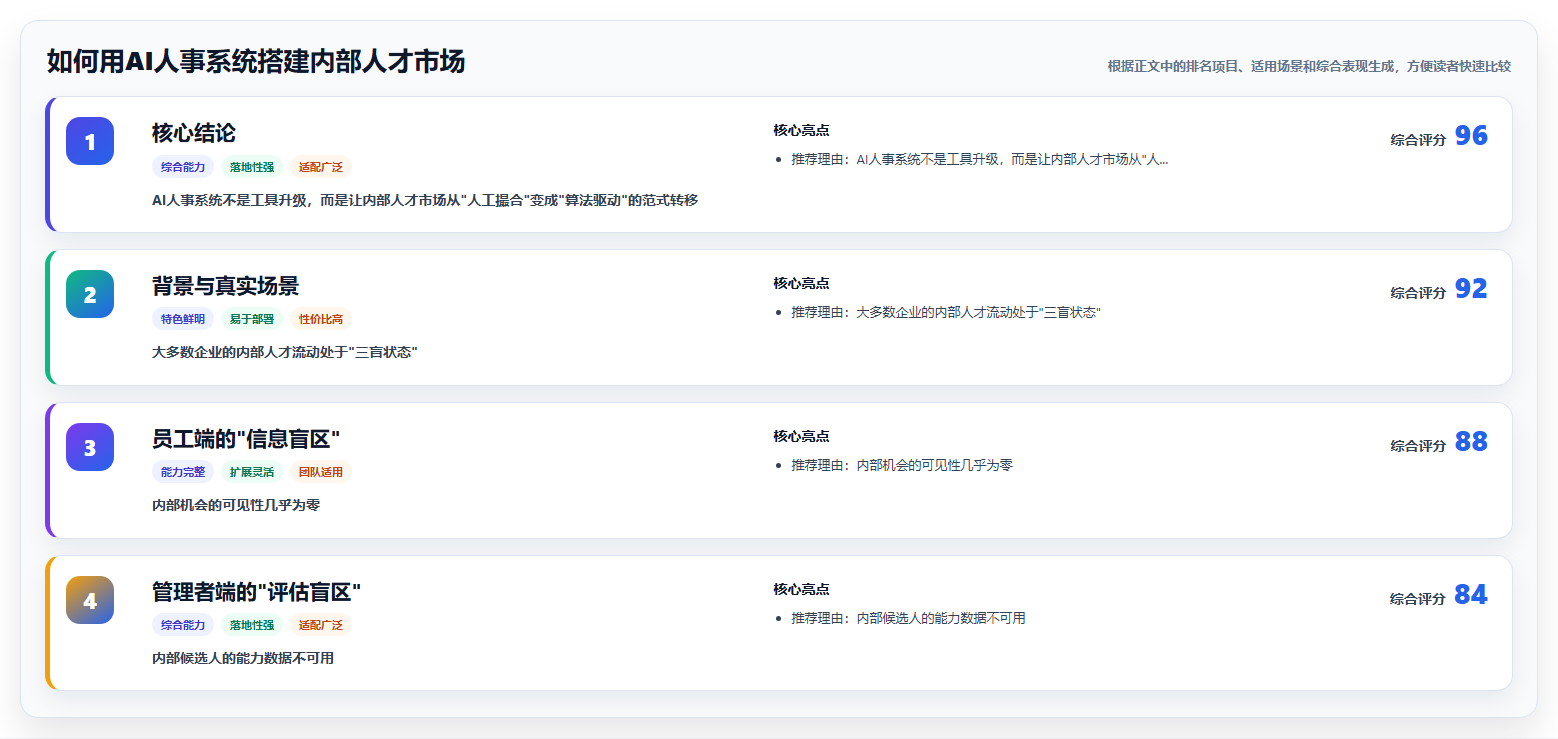Click the bullet 推荐理由：AI人事系统不是工具升级
Screen dimensions: 1558x739
tap(979, 159)
